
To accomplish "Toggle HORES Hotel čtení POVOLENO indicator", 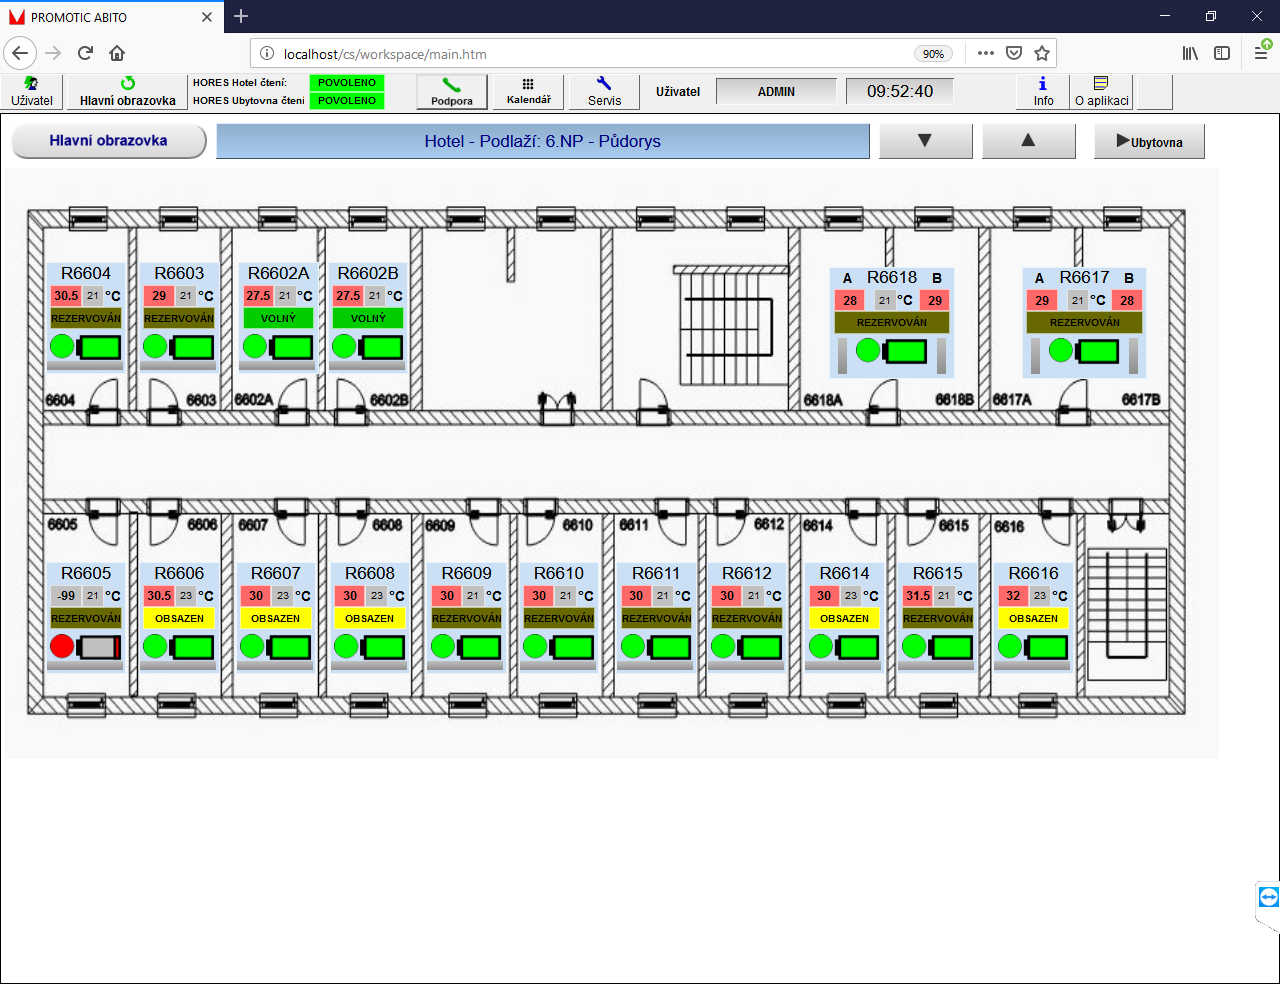I will 347,83.
